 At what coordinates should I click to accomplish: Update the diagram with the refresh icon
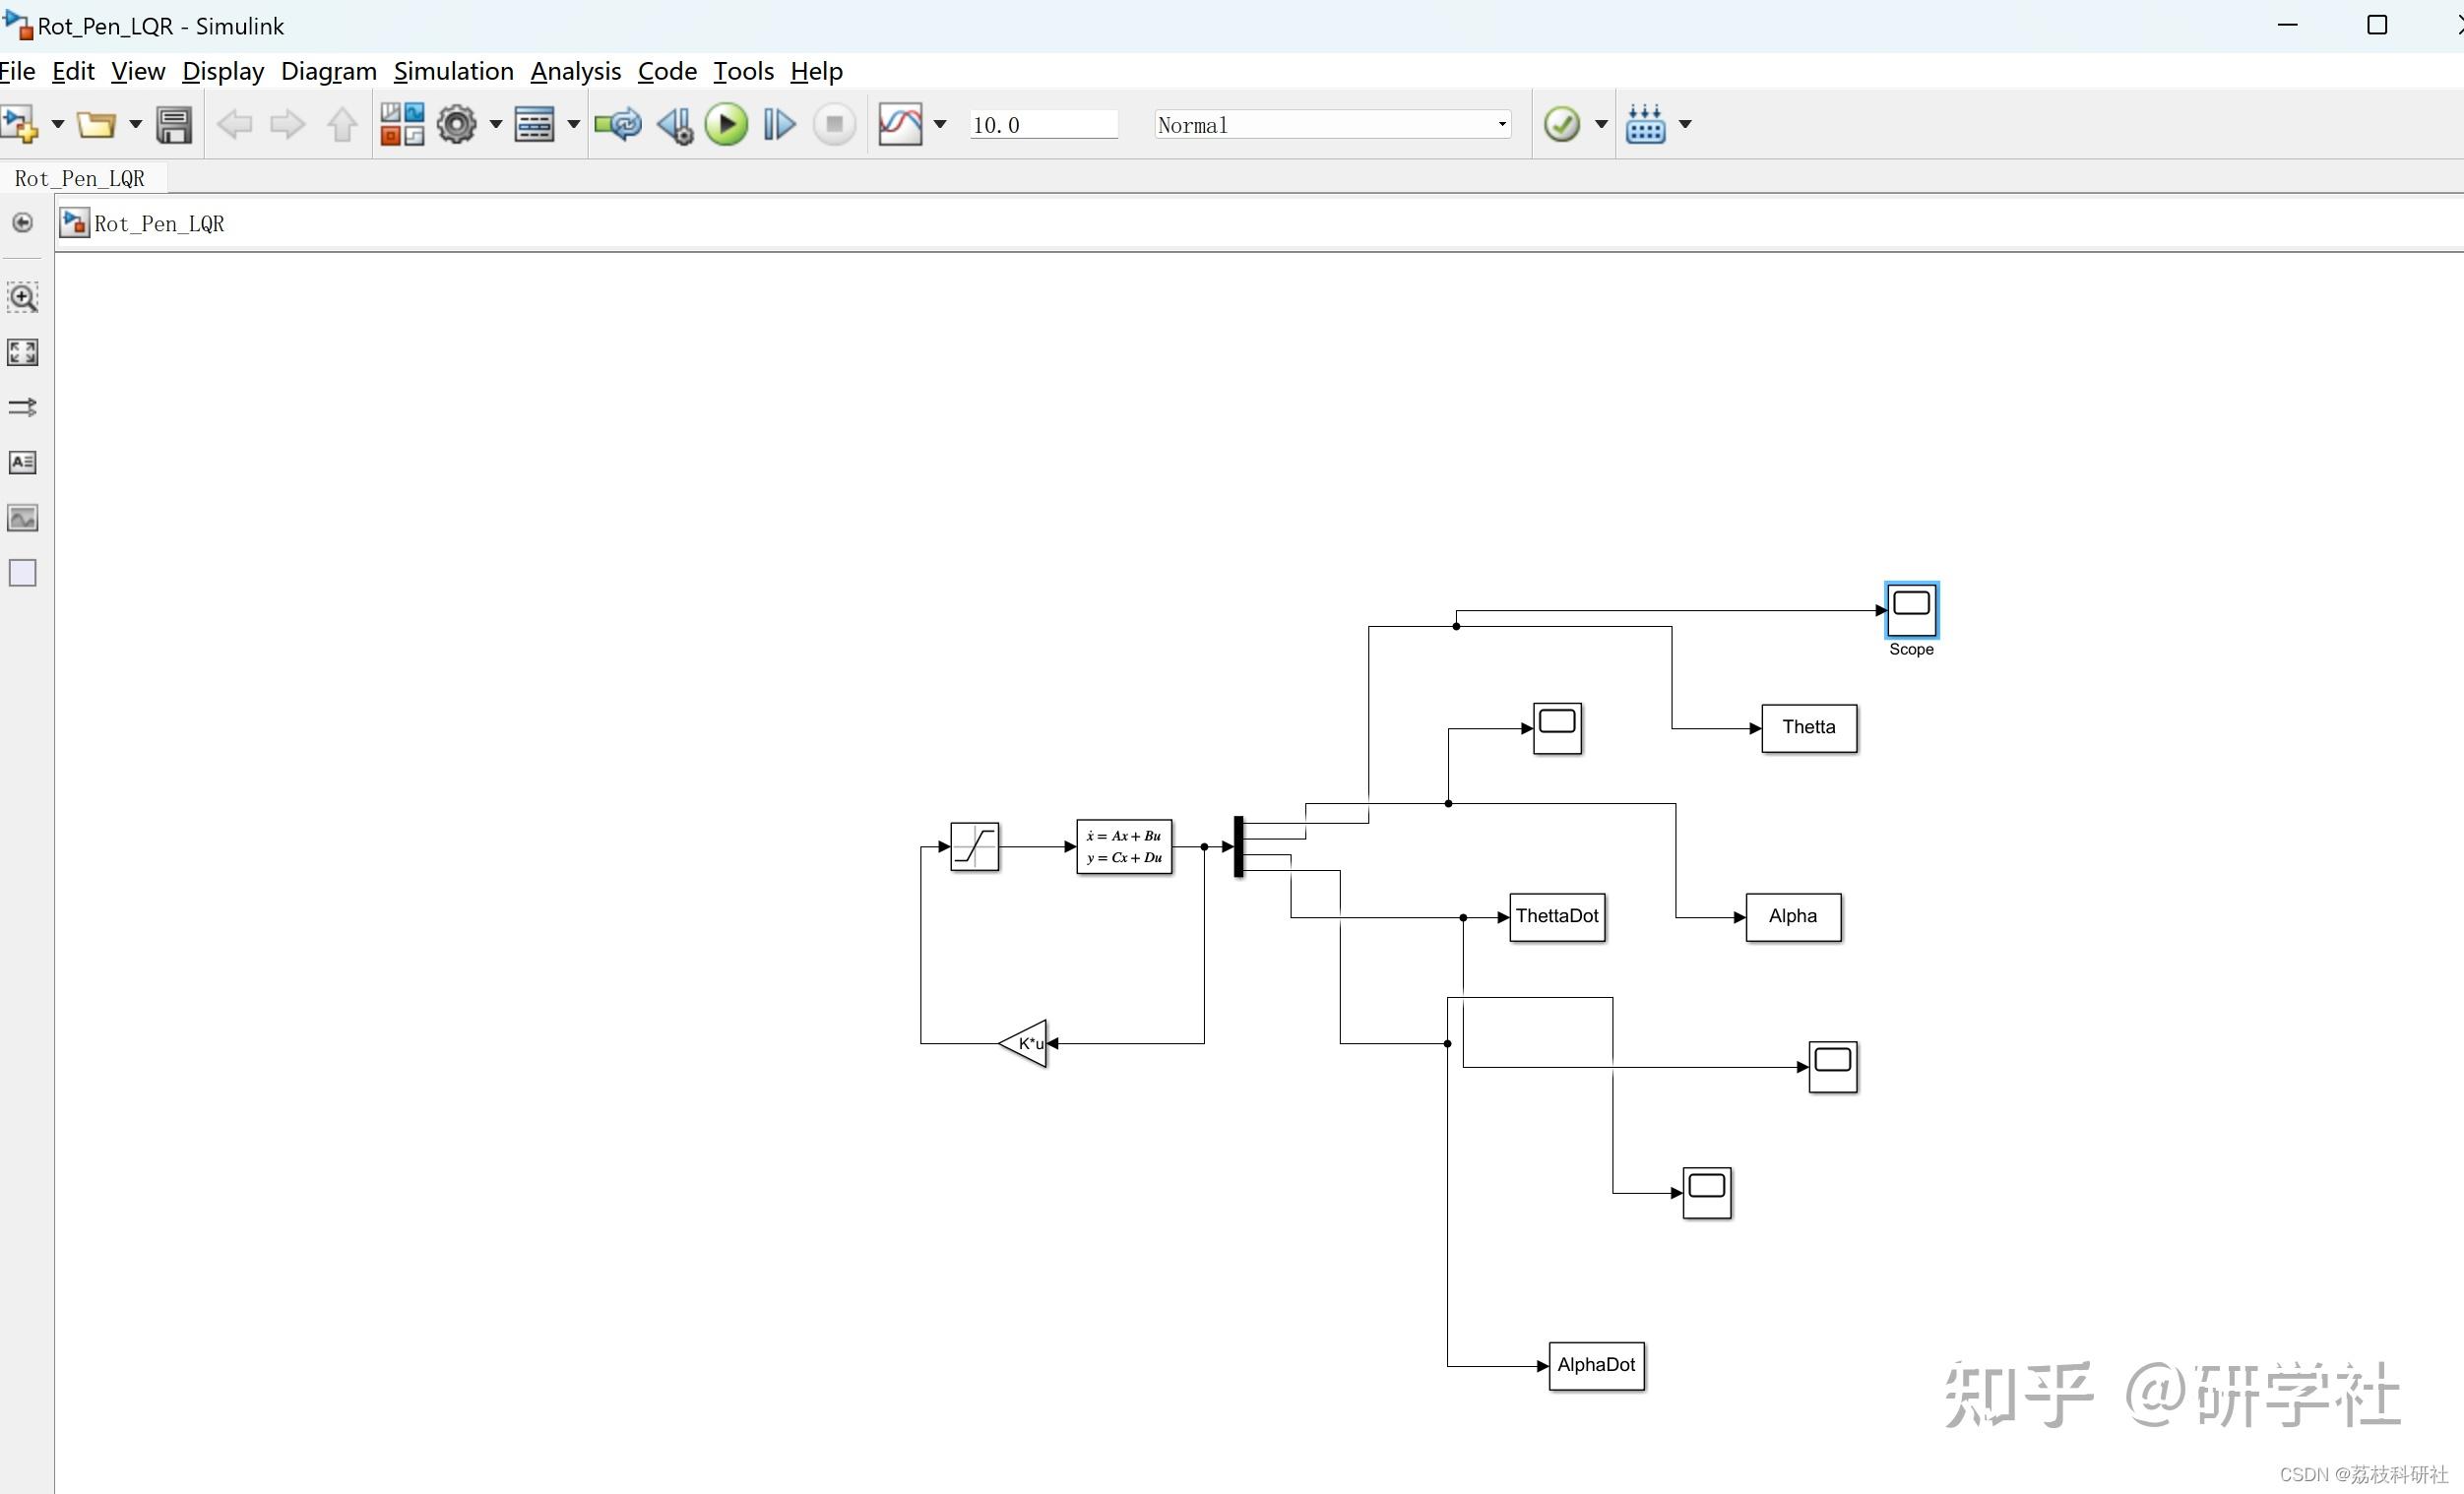pos(617,124)
